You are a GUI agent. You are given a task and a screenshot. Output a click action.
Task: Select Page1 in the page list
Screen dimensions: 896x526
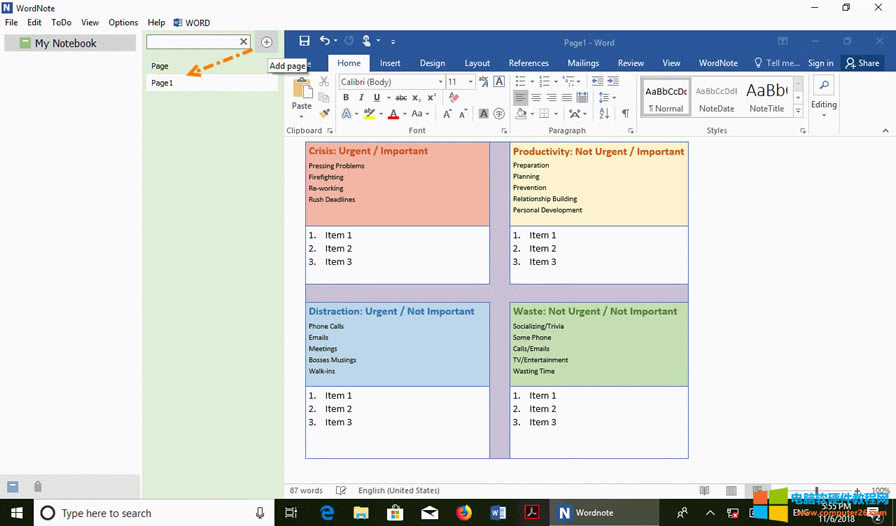(x=162, y=83)
